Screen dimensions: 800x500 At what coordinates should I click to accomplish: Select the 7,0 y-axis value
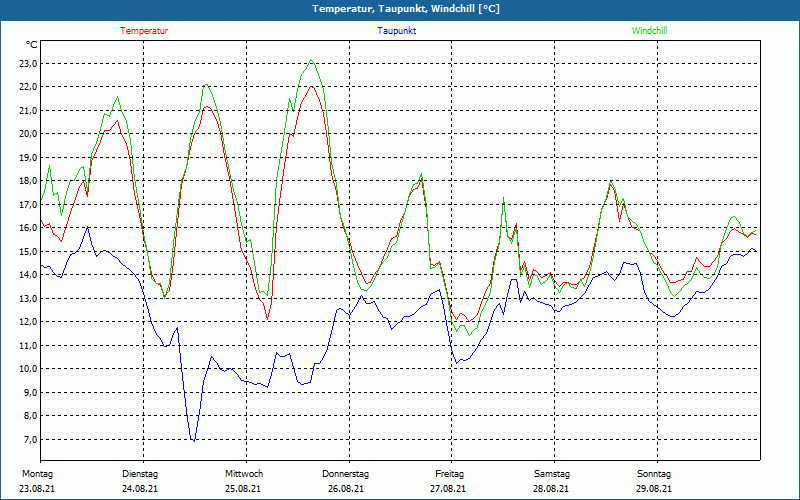(x=30, y=439)
